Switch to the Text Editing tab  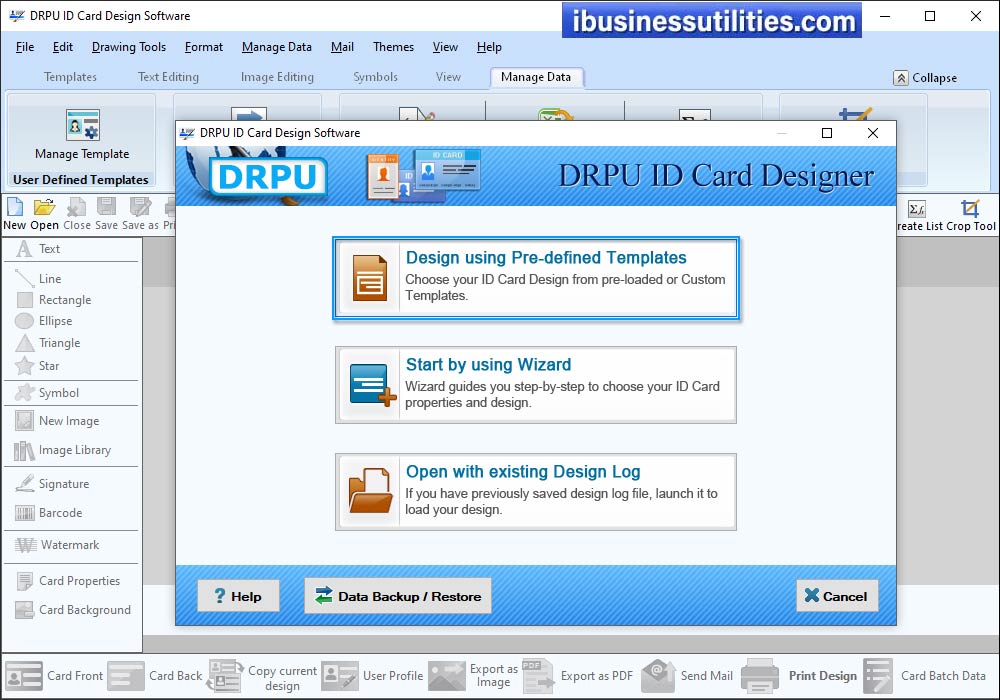[167, 77]
